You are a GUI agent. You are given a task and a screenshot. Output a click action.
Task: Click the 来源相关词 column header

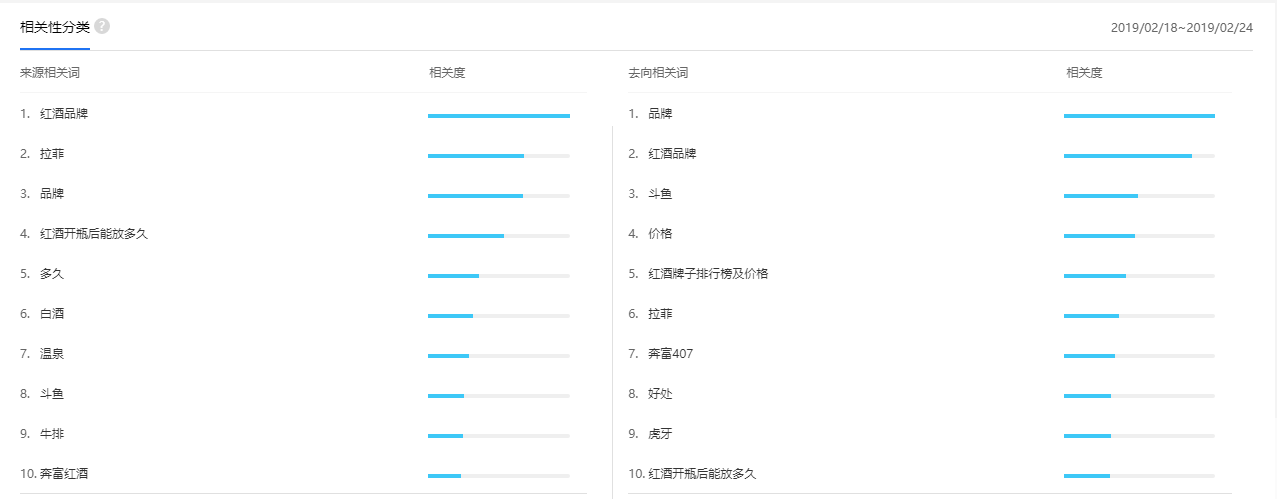coord(50,73)
